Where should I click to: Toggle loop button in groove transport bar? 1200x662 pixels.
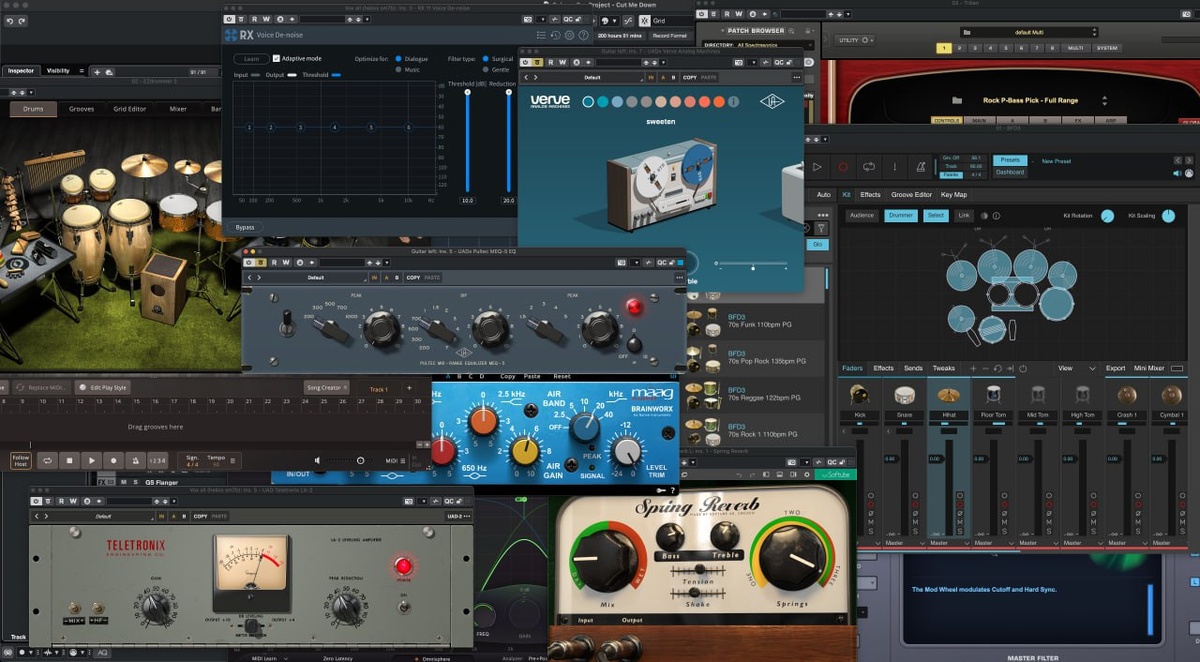pos(47,460)
